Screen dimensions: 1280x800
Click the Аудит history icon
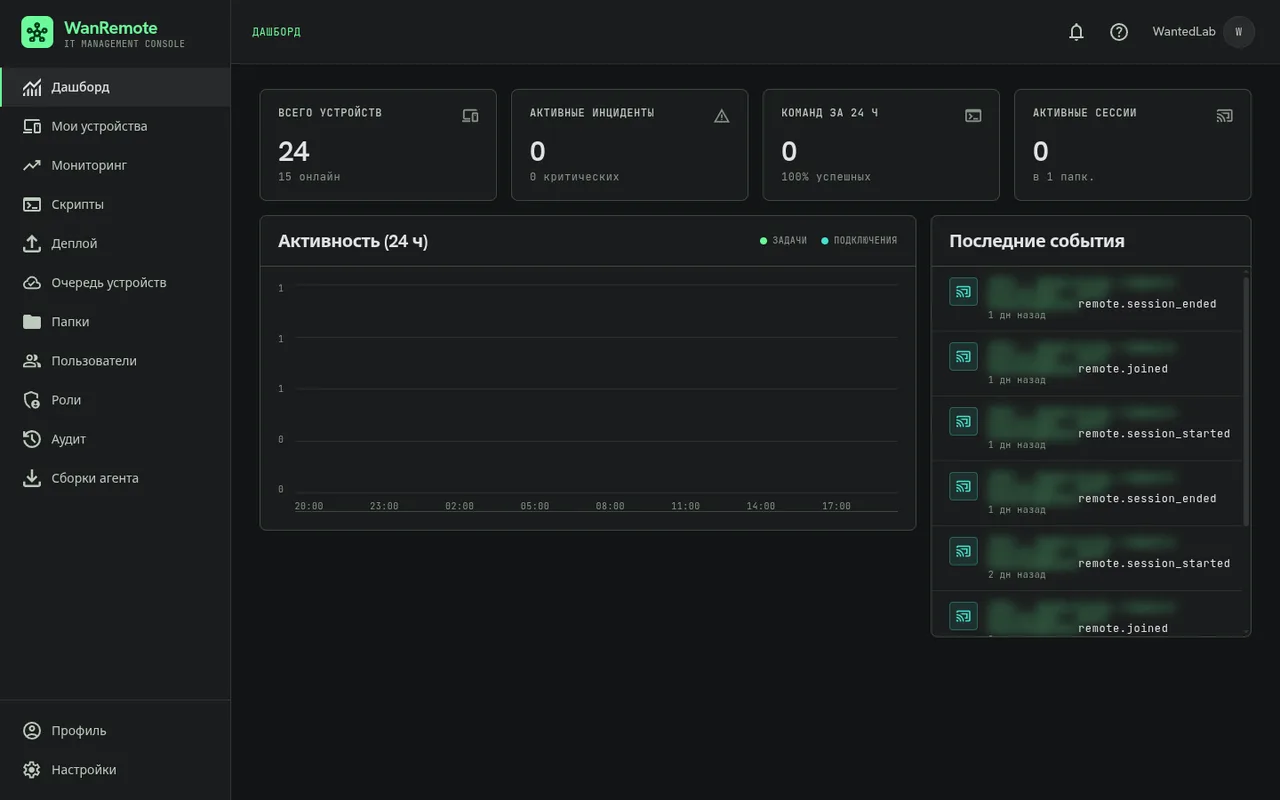click(32, 439)
